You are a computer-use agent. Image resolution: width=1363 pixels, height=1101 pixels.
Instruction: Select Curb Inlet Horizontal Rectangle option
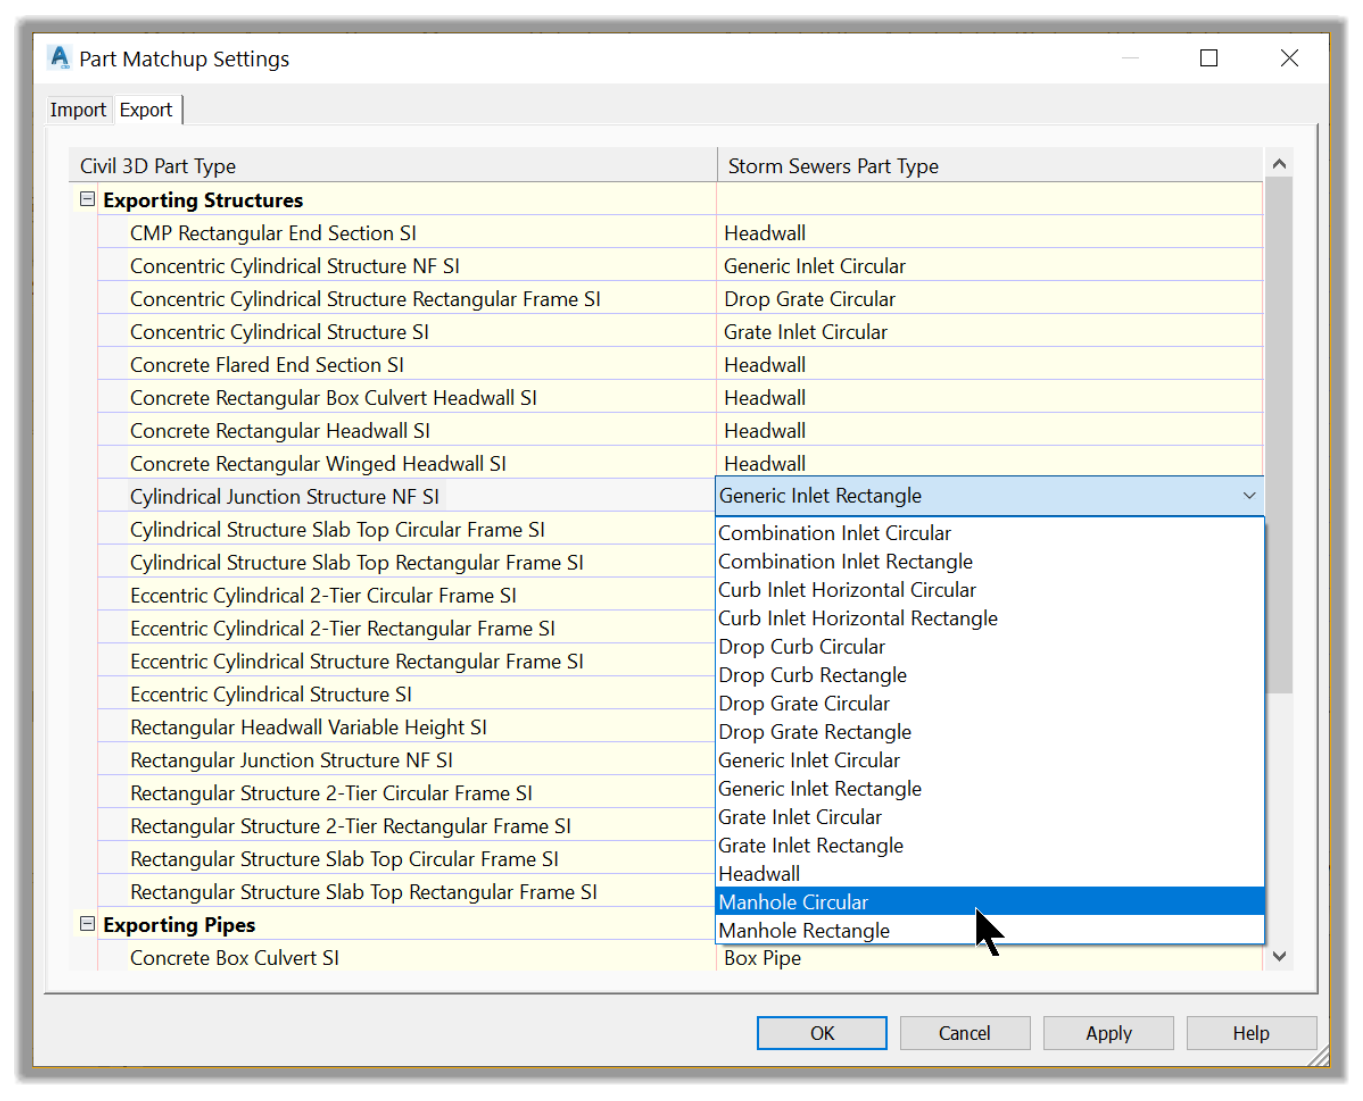[990, 618]
